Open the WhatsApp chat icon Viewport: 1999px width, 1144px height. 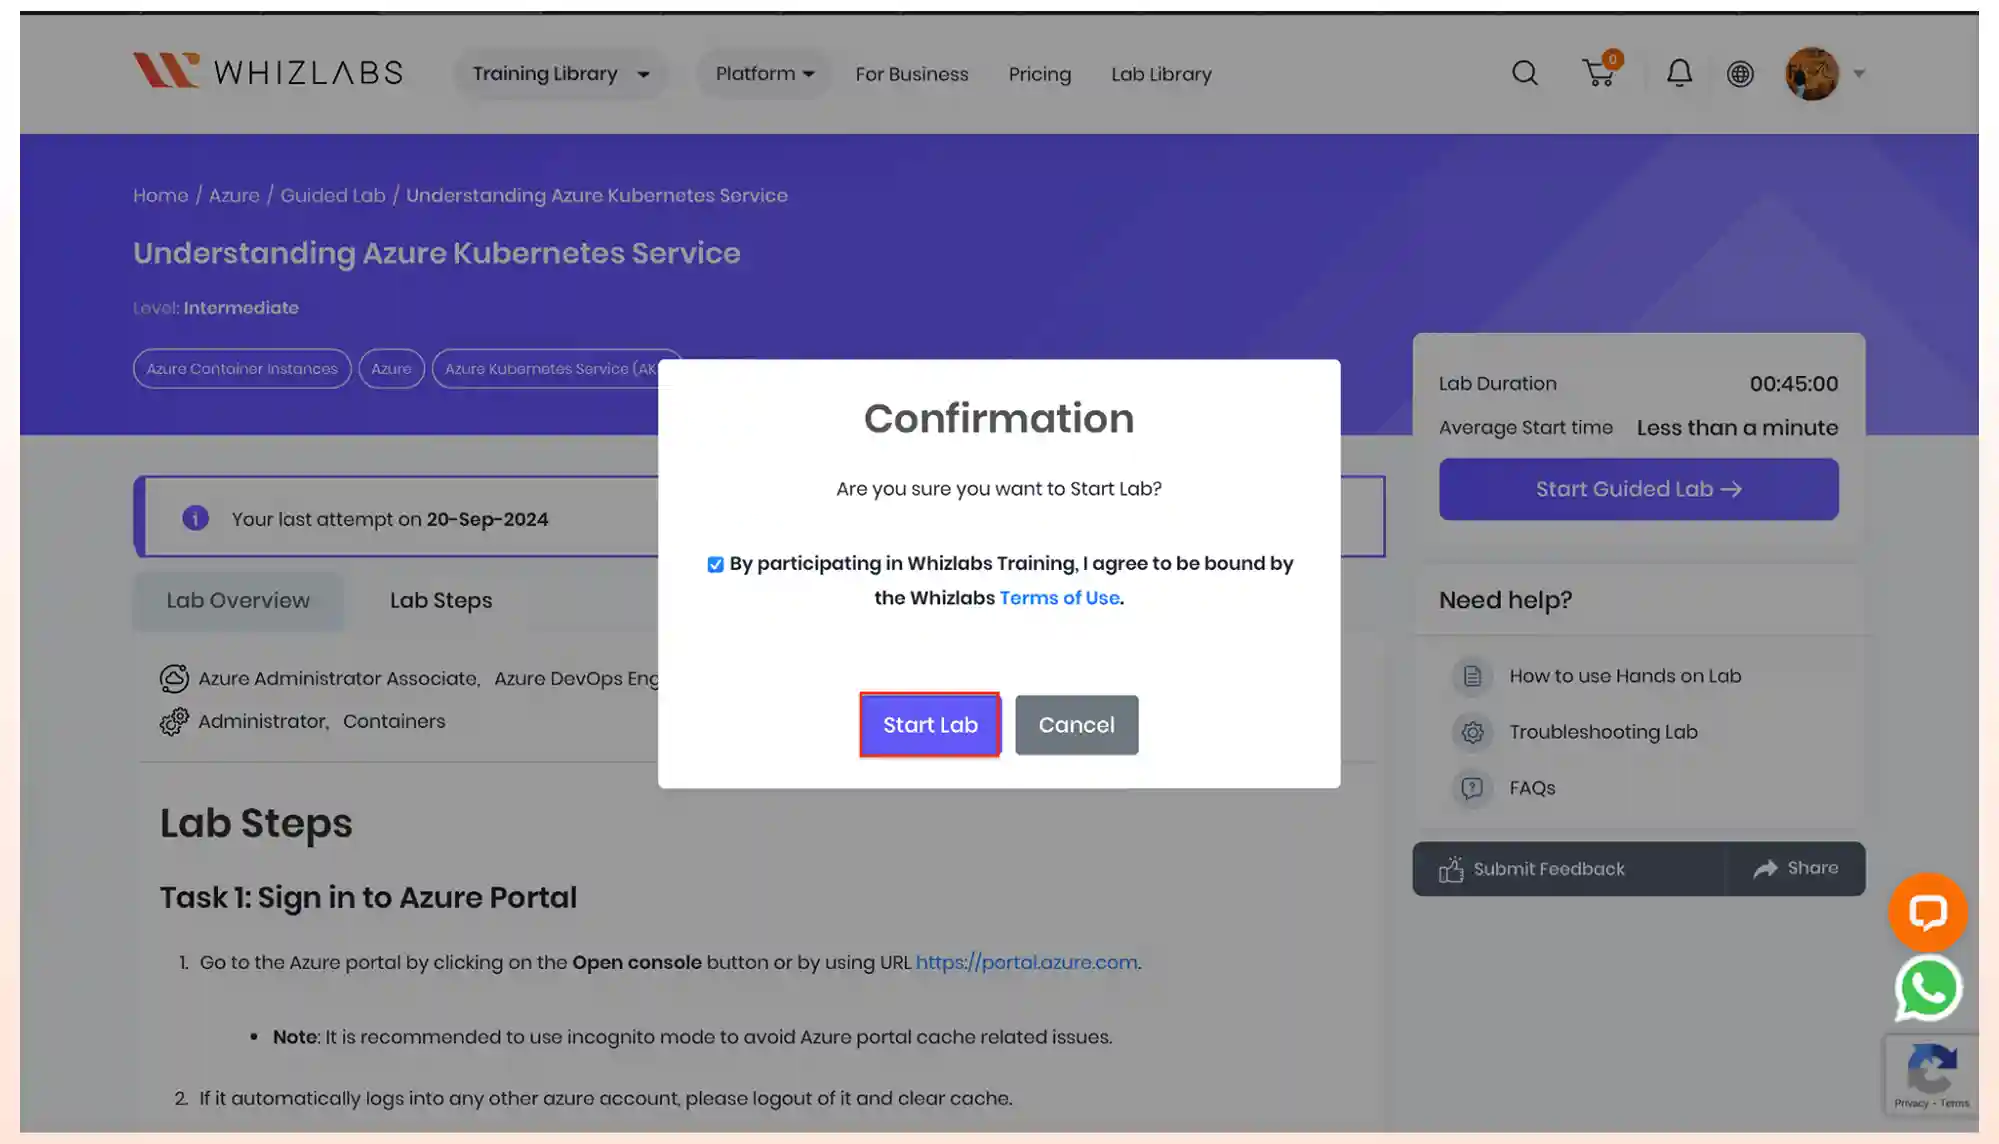1928,988
